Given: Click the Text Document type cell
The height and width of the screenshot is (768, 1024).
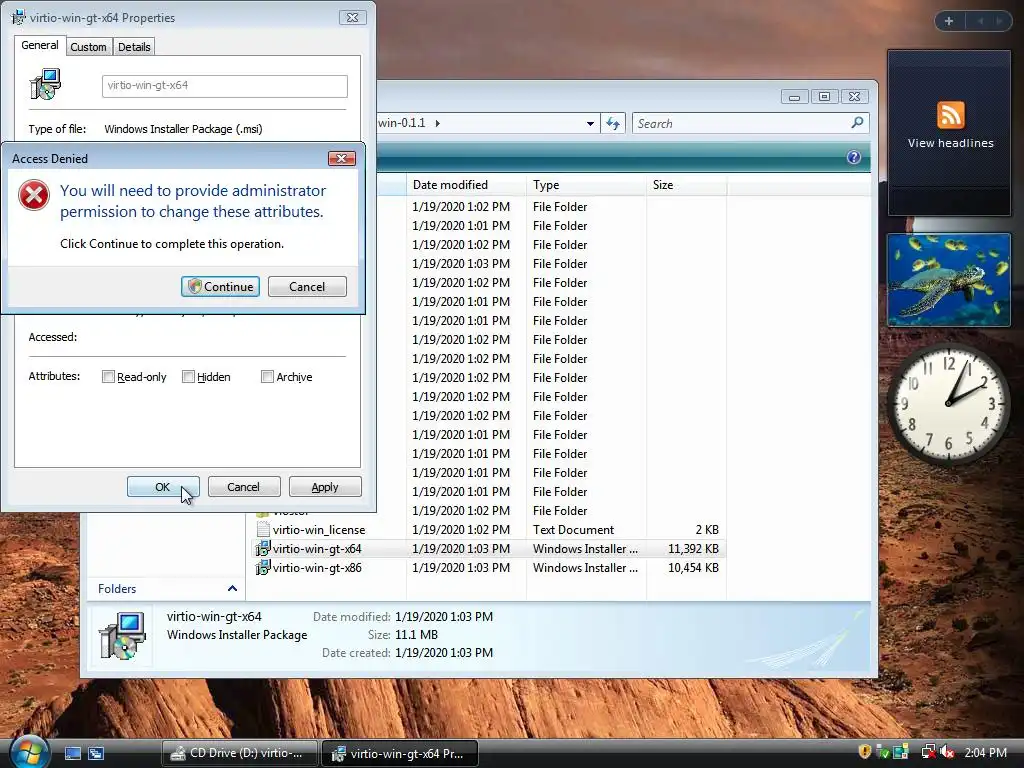Looking at the screenshot, I should pyautogui.click(x=573, y=530).
